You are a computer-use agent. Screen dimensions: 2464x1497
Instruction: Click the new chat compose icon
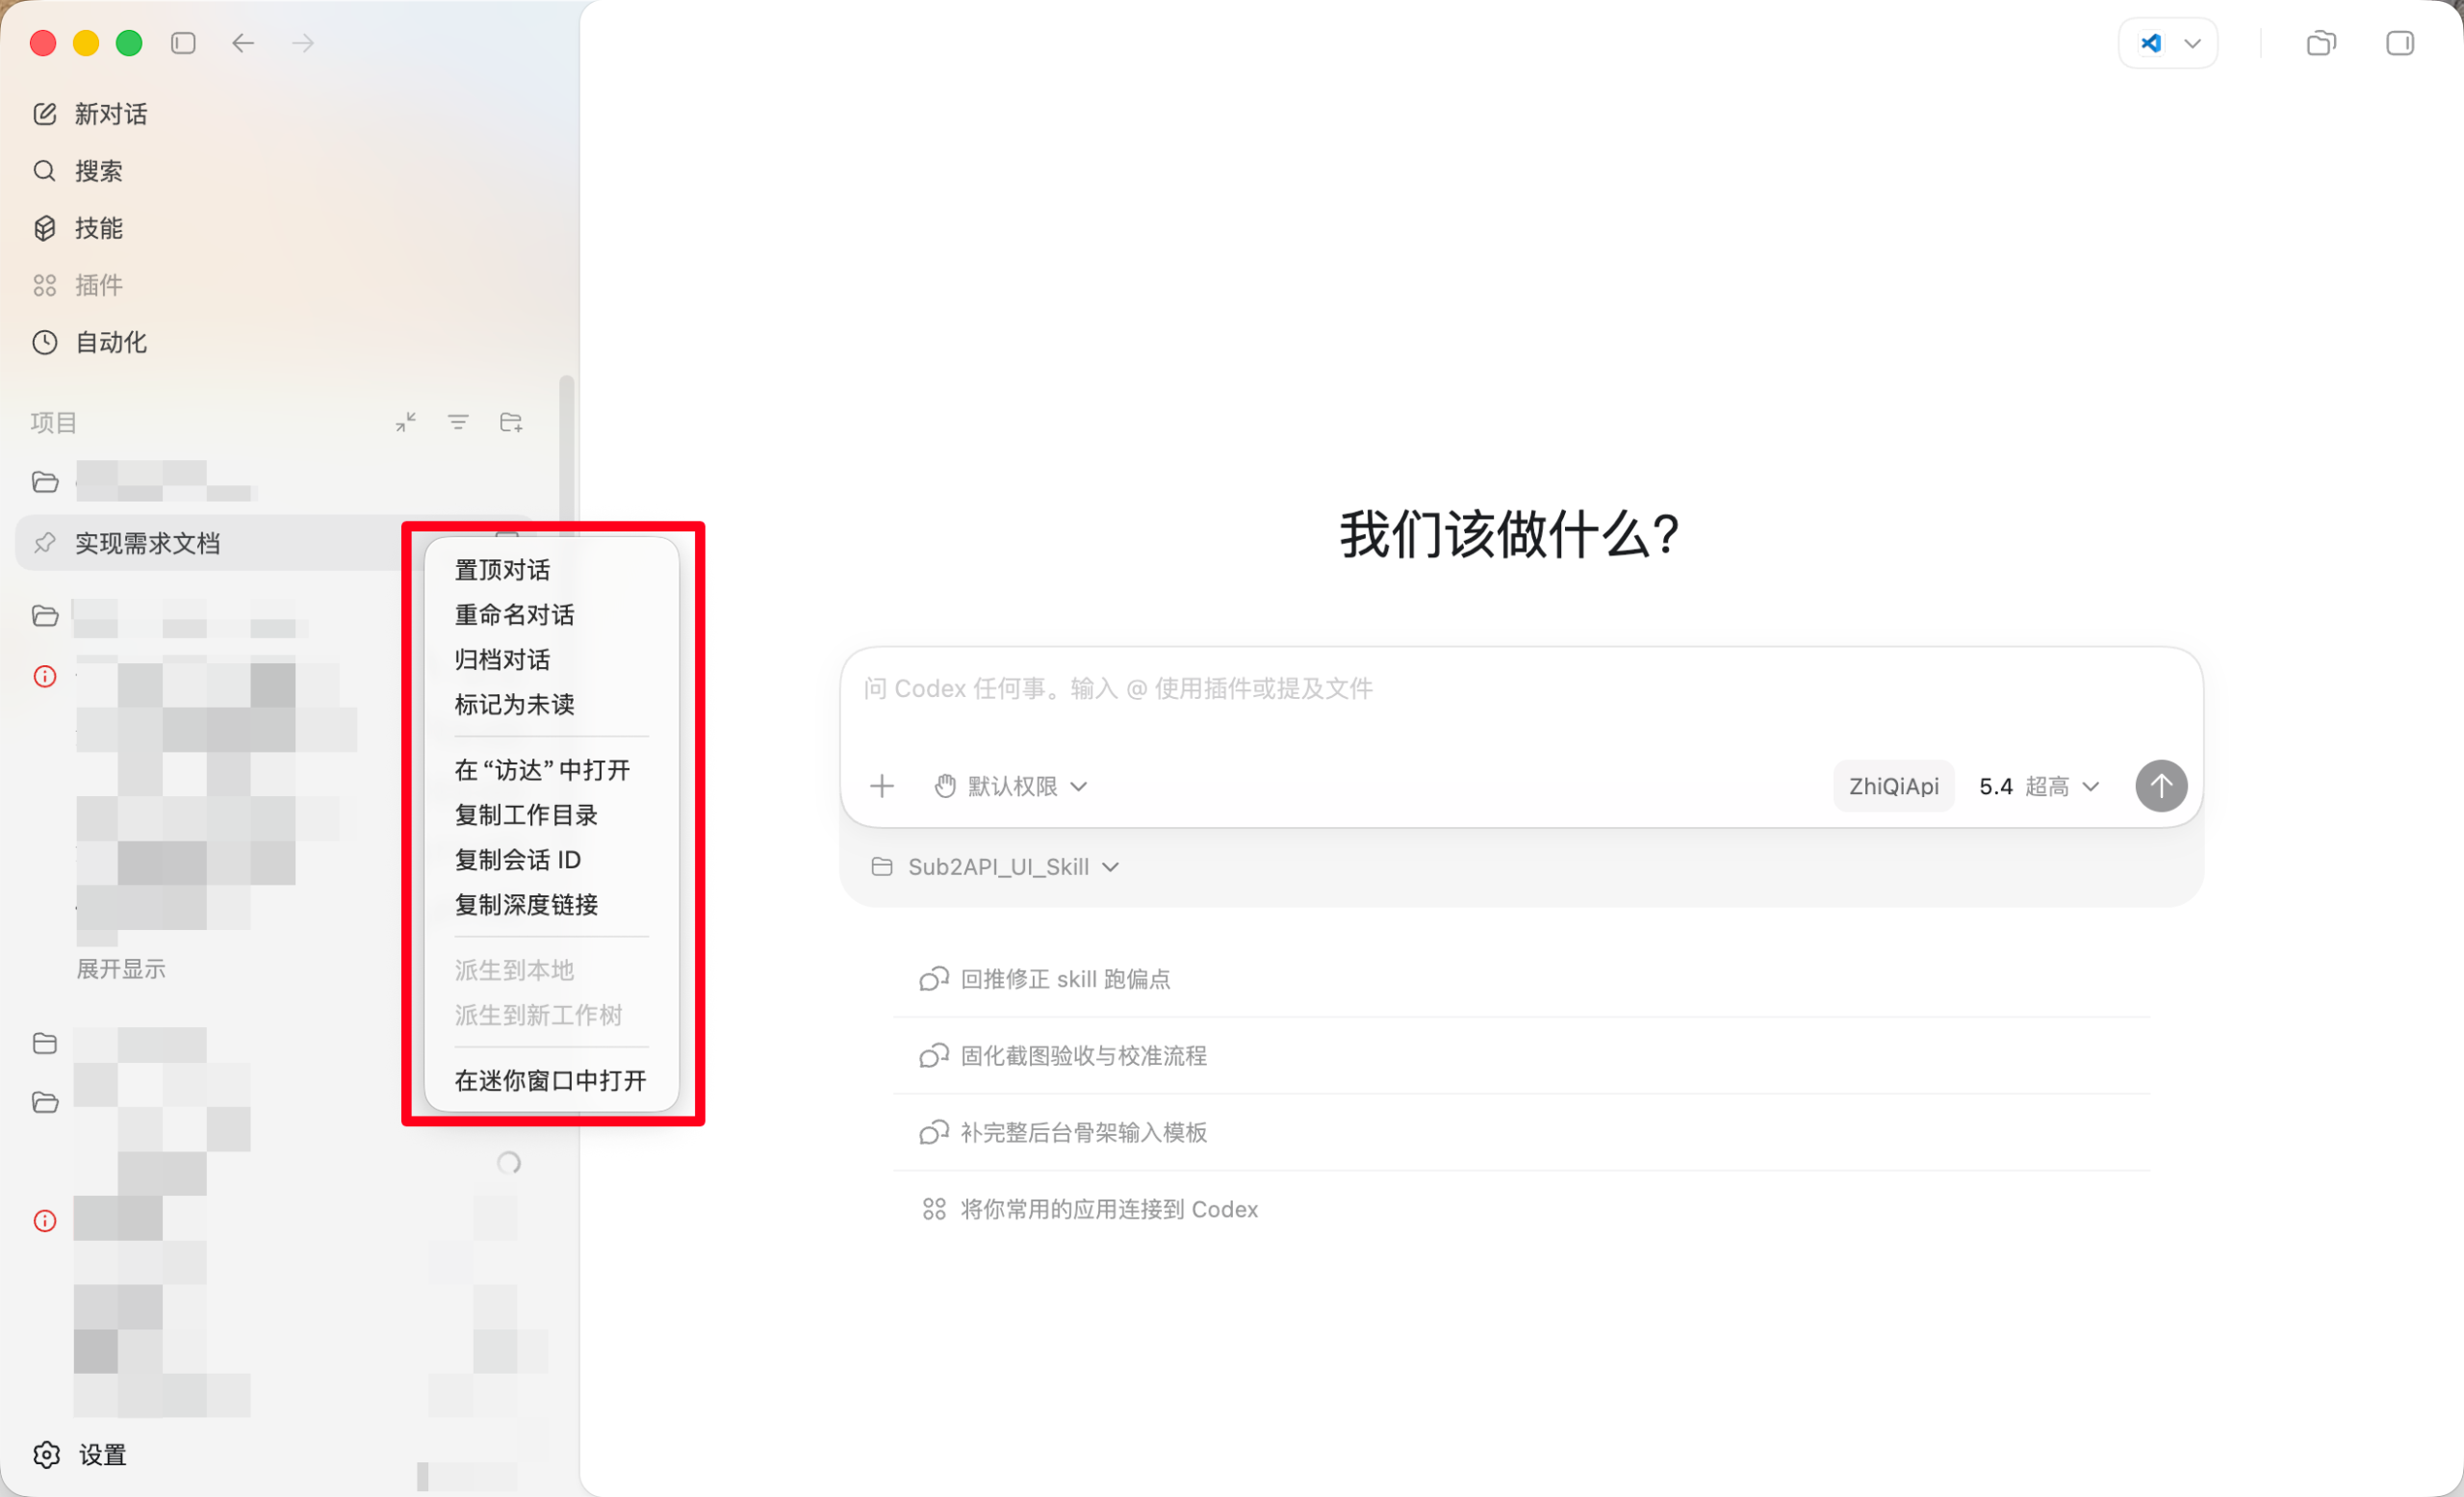click(44, 114)
